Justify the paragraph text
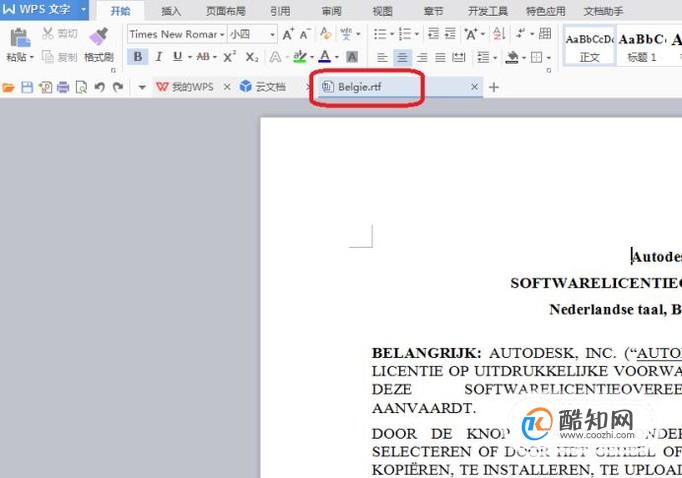This screenshot has height=478, width=682. (x=440, y=57)
